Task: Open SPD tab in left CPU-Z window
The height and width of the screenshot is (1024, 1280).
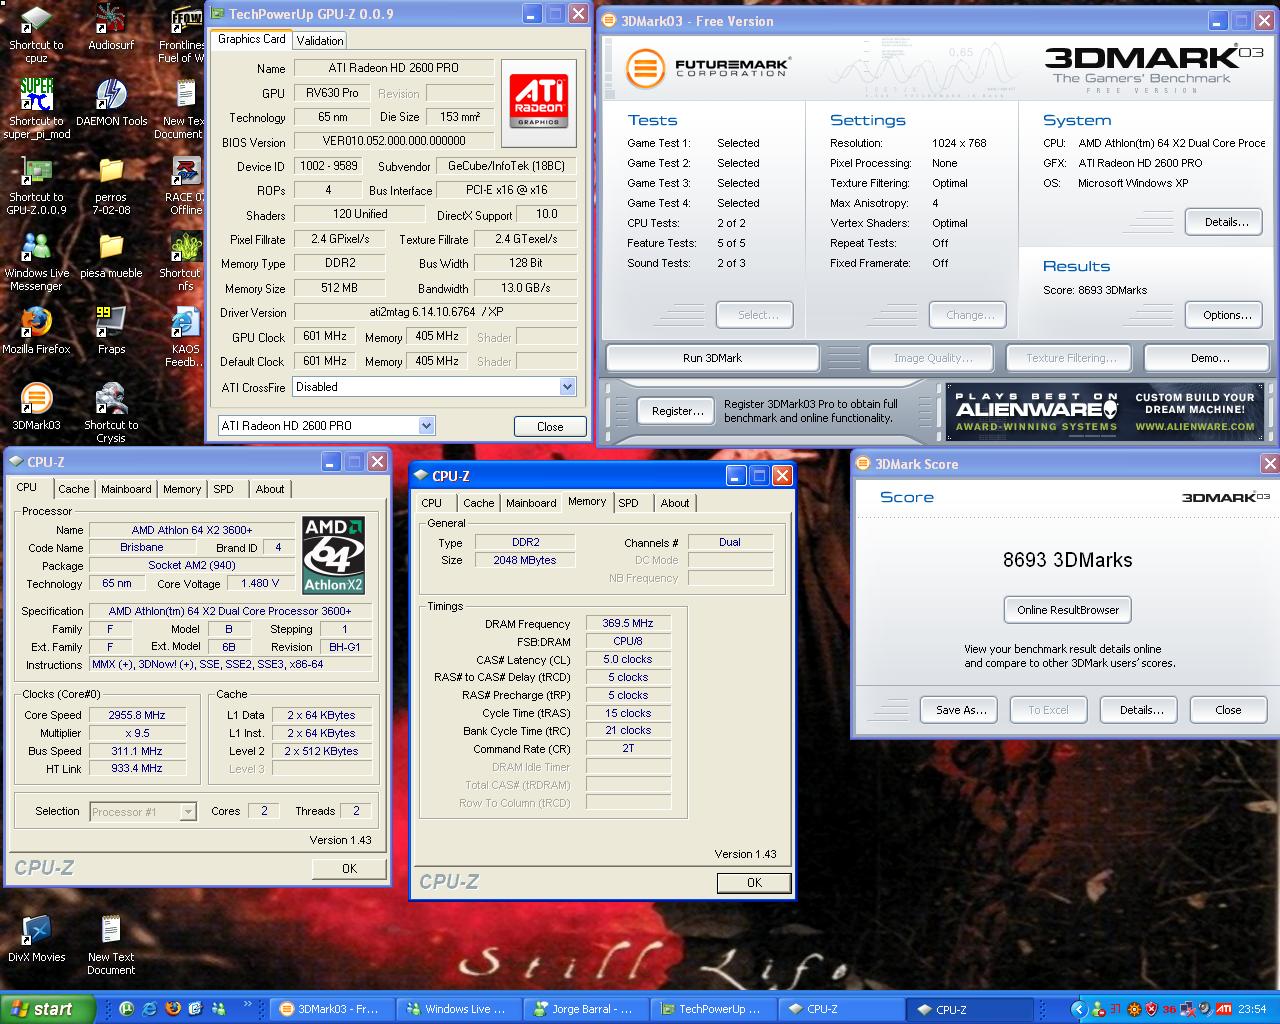Action: point(223,489)
